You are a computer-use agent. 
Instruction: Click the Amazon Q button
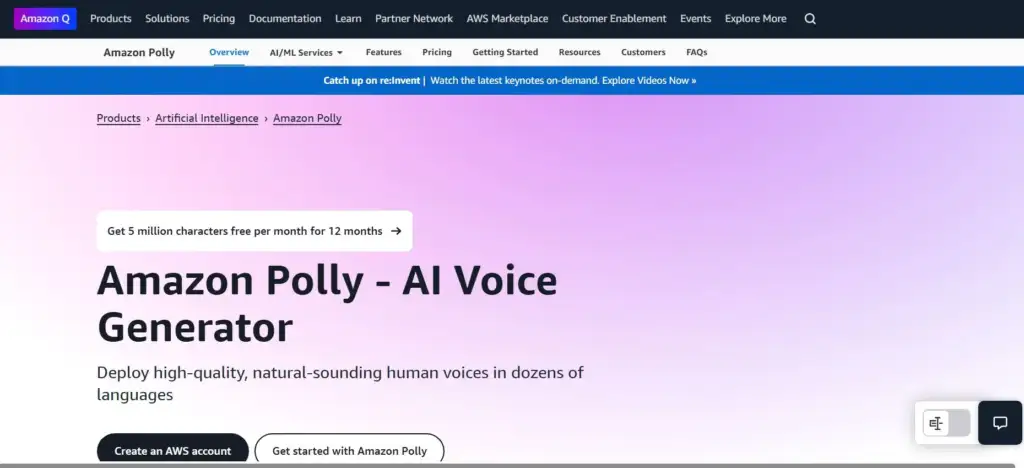tap(45, 19)
